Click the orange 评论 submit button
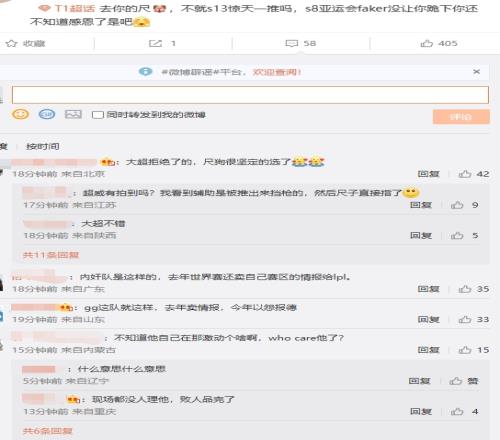Viewport: 500px width, 440px height. 461,117
